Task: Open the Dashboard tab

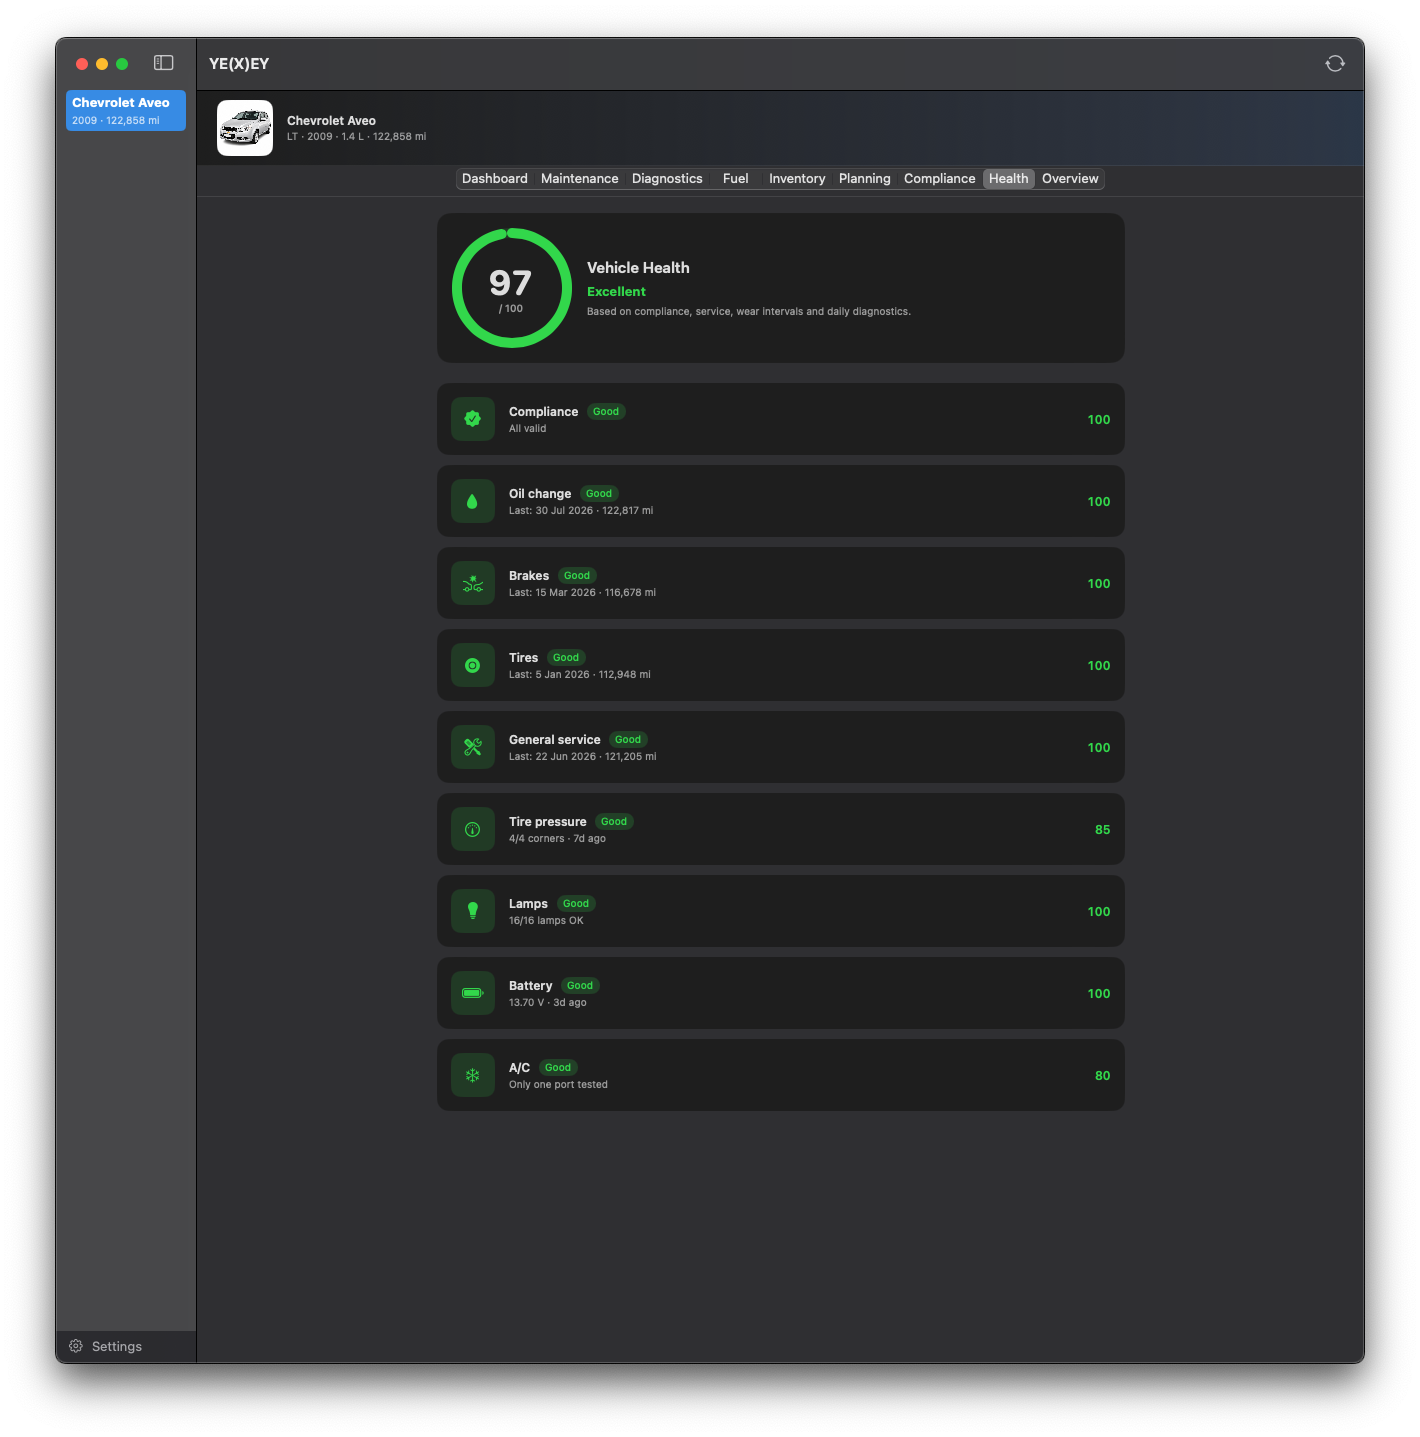Action: pos(495,179)
